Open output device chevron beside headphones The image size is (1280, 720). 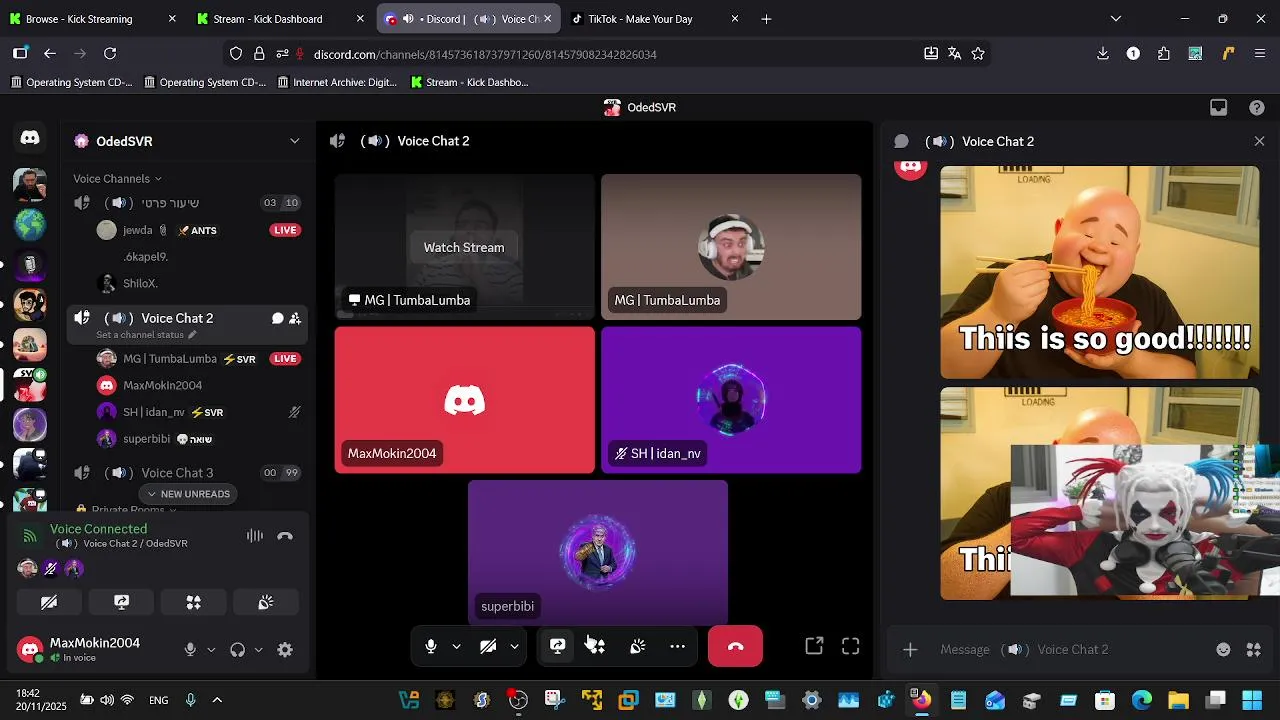click(x=258, y=650)
